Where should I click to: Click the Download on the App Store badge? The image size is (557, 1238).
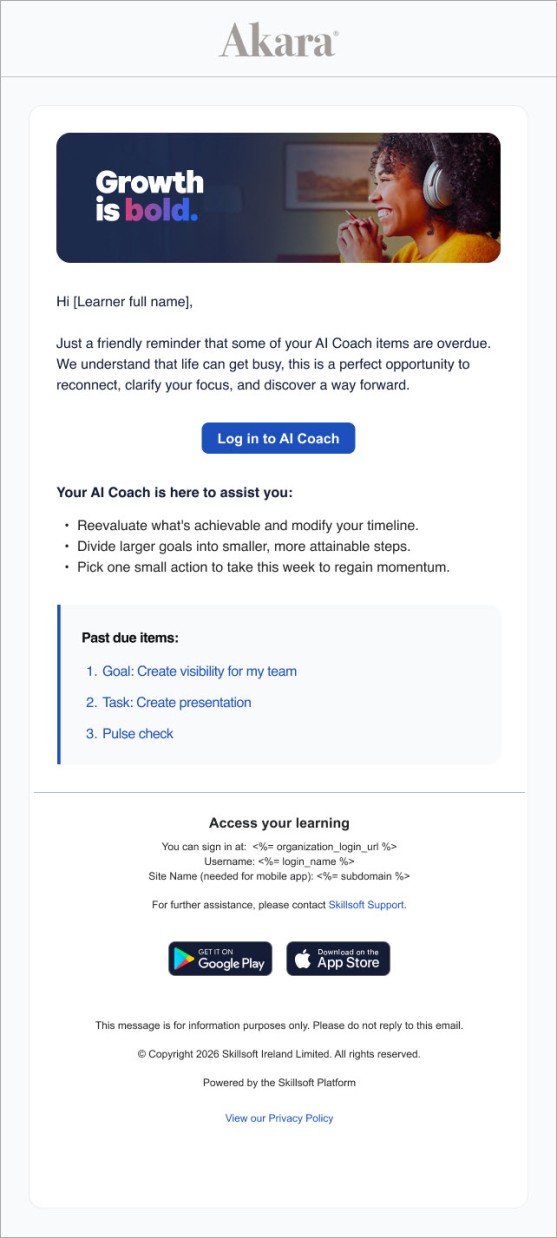[338, 958]
